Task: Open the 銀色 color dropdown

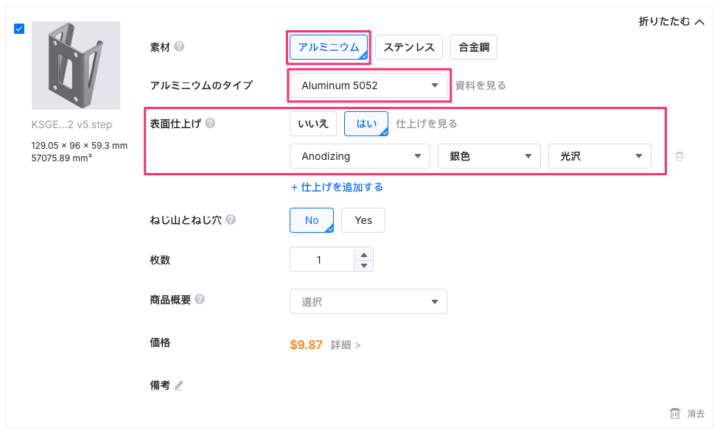Action: [488, 157]
